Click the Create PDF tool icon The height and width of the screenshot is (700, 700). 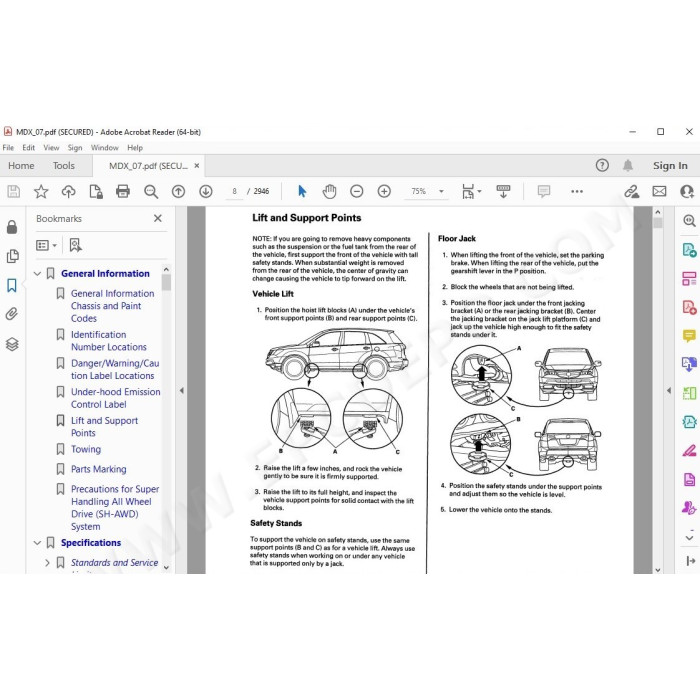pyautogui.click(x=689, y=307)
